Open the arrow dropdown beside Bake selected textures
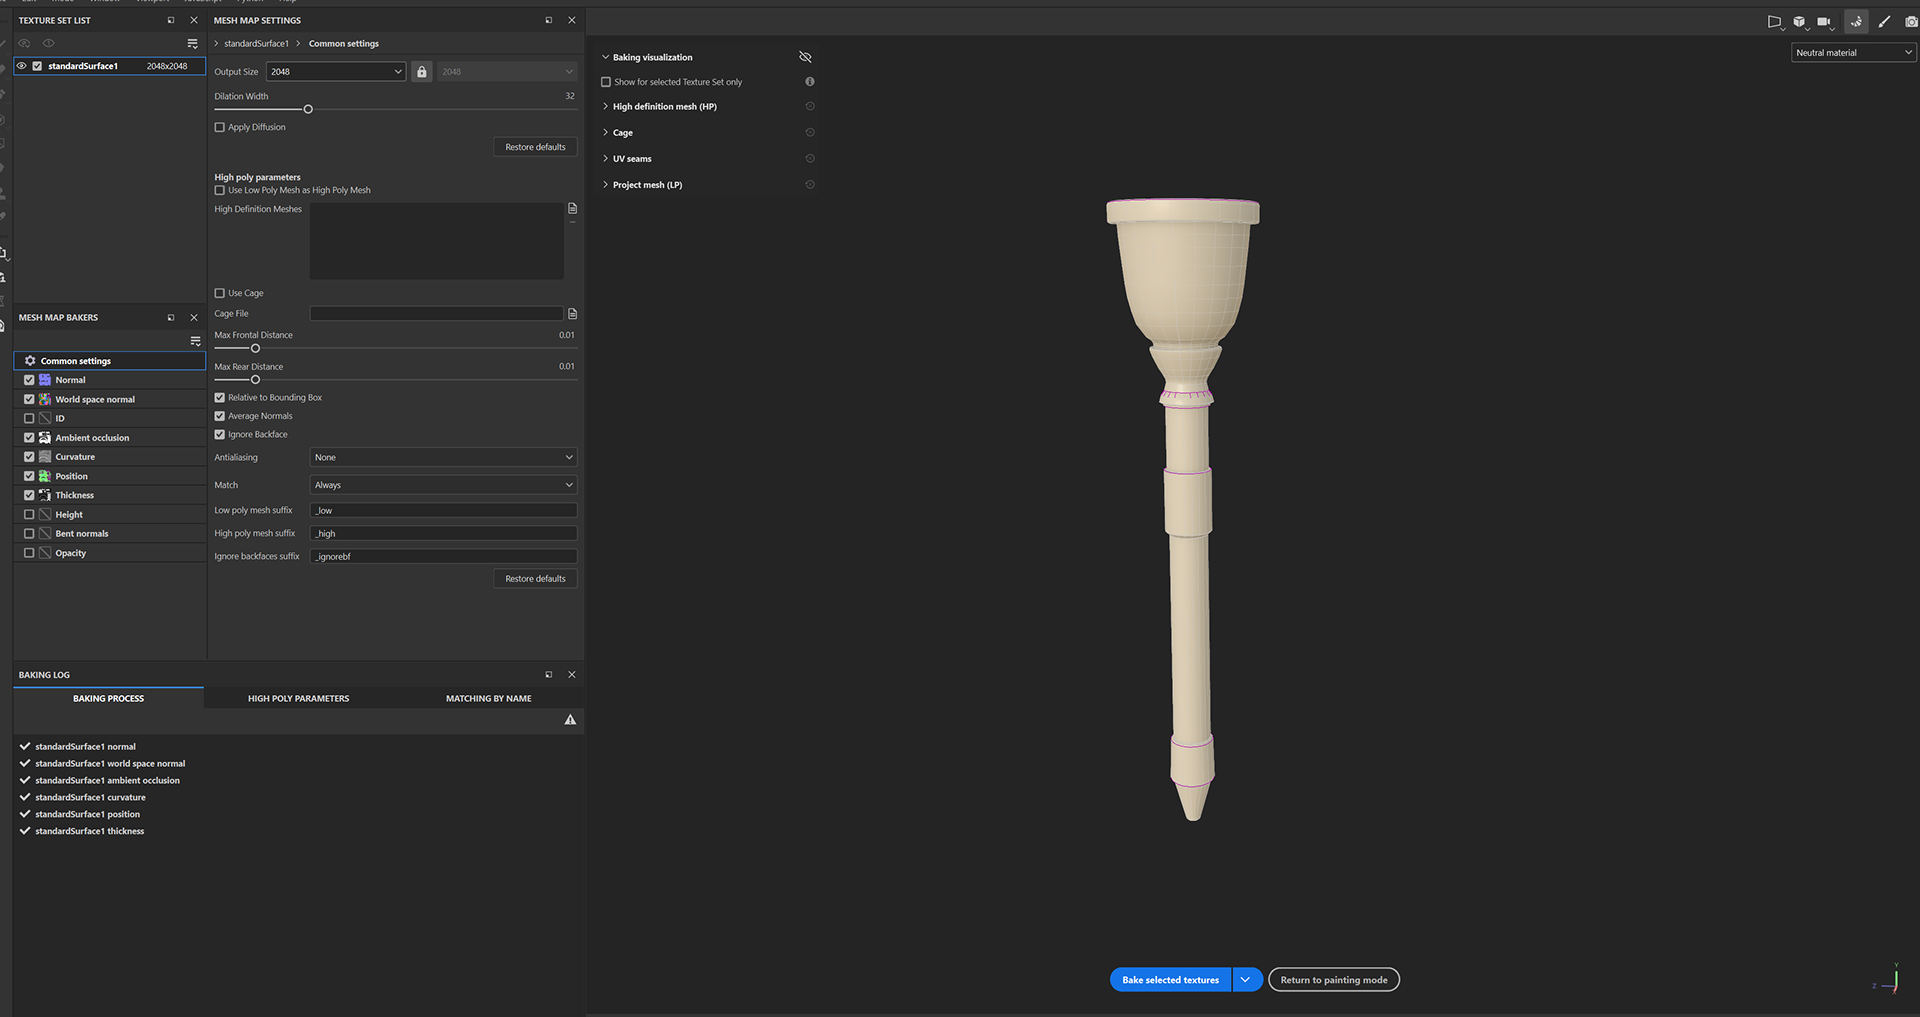Screen dimensions: 1920x1017 click(1246, 980)
